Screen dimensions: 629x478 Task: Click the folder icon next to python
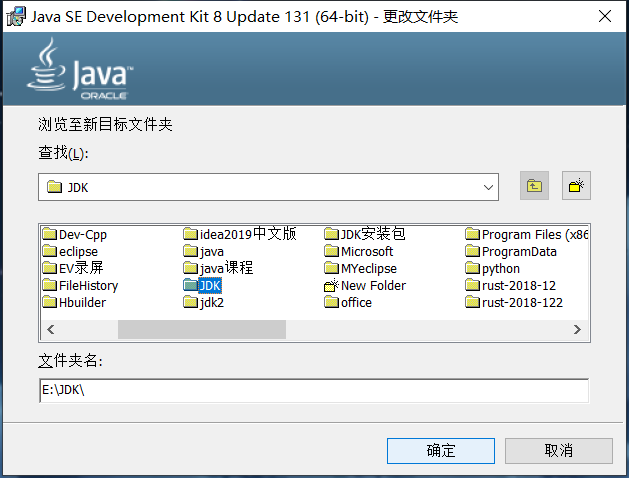tap(473, 268)
